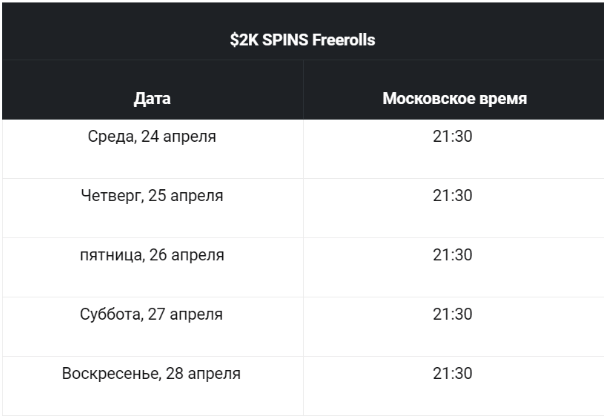The image size is (609, 419).
Task: Click the "Среда, 24 апреля" date cell
Action: point(152,137)
